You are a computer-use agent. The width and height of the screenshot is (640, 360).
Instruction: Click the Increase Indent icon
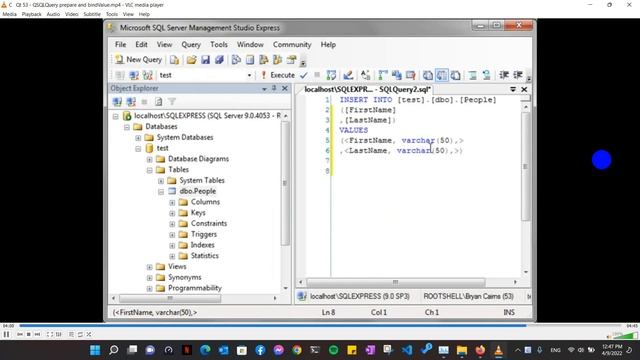pyautogui.click(x=518, y=75)
